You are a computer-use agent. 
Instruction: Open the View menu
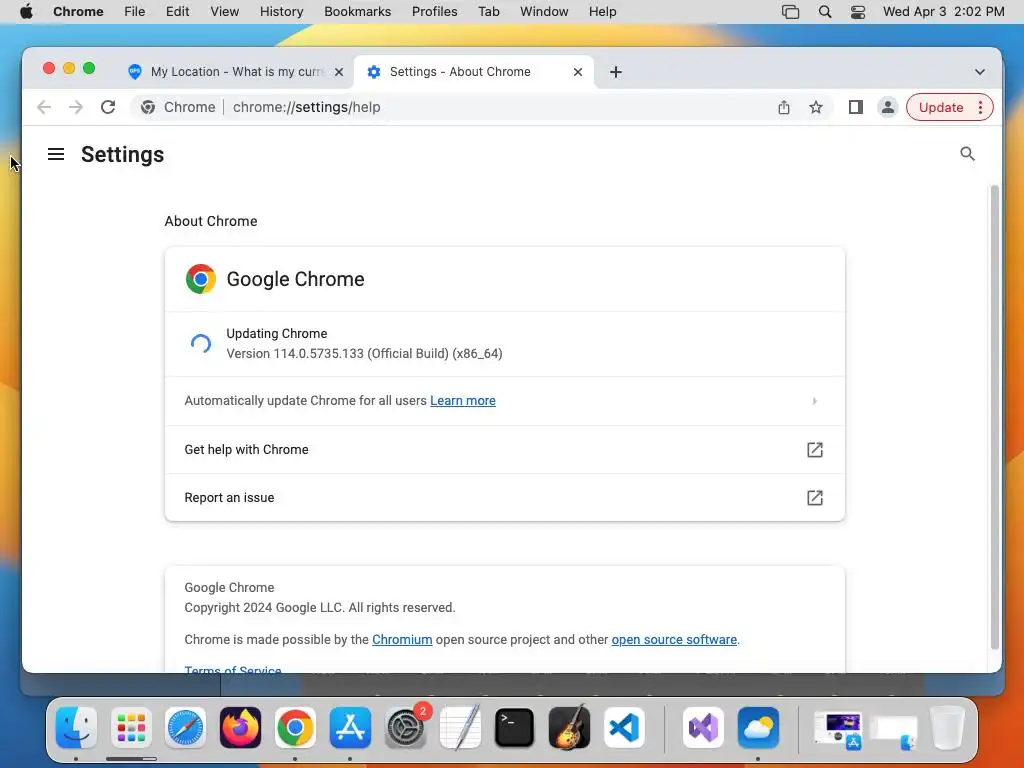tap(224, 12)
